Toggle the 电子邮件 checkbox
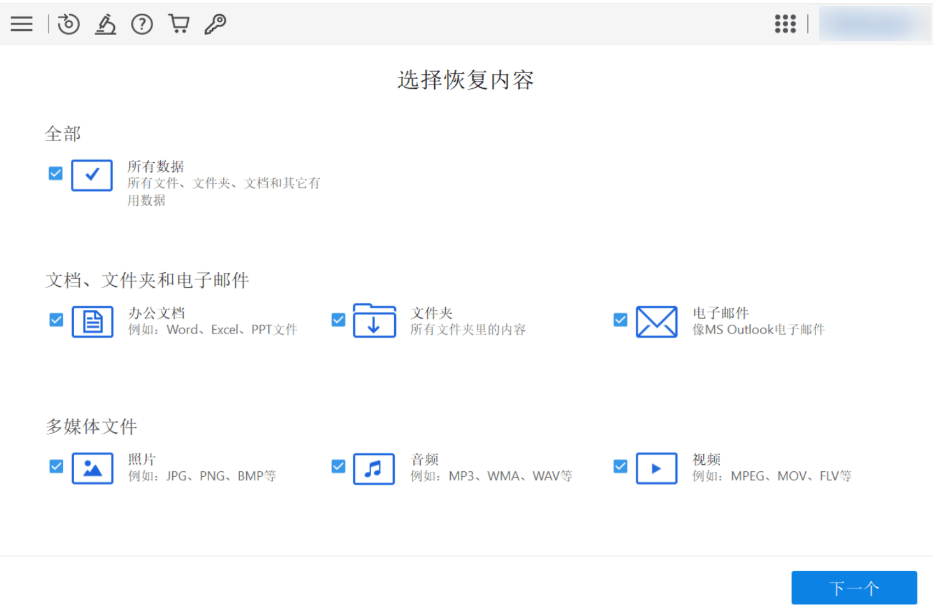933x609 pixels. (x=620, y=320)
